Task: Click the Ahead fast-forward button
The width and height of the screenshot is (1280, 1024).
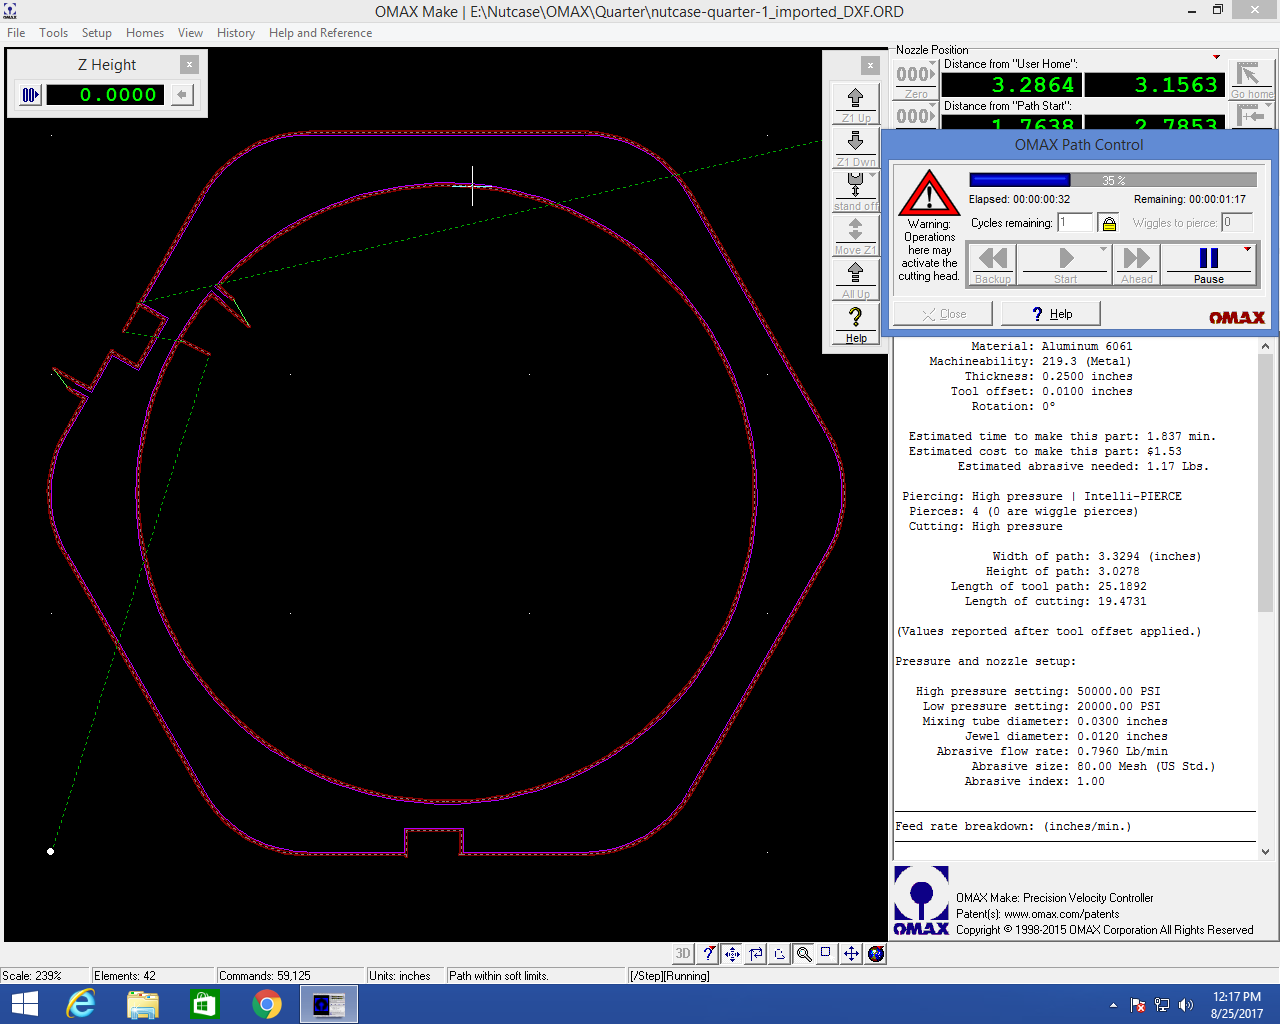Action: tap(1136, 265)
